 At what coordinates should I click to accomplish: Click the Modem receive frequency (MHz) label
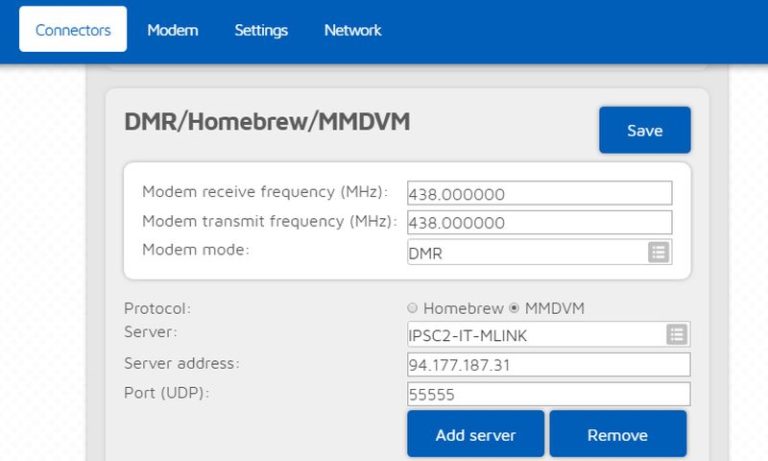pos(264,192)
